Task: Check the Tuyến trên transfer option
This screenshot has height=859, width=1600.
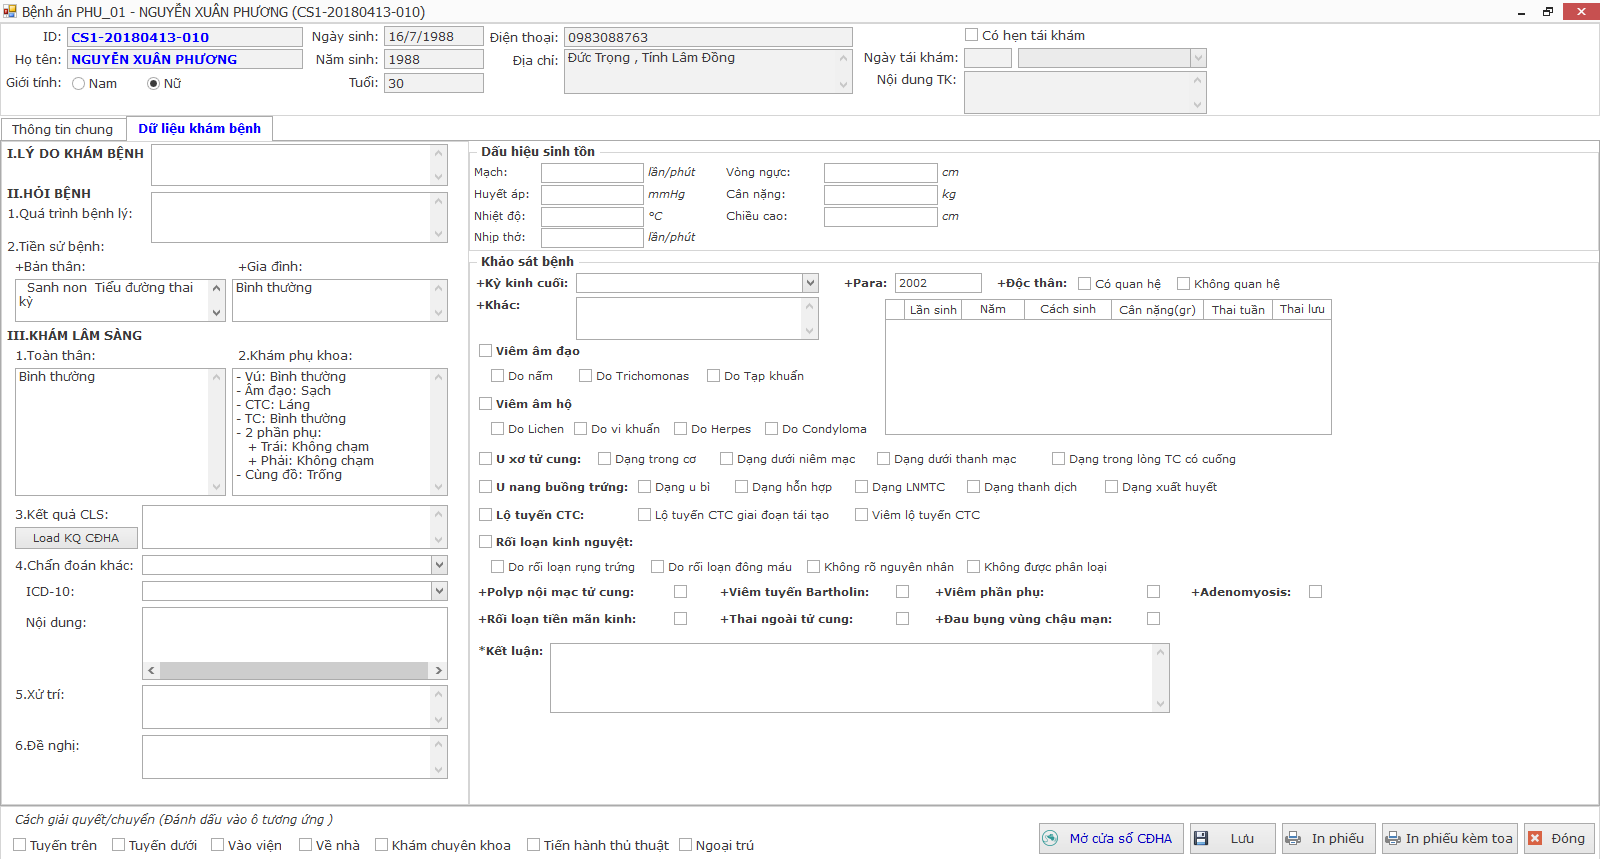Action: [x=19, y=844]
